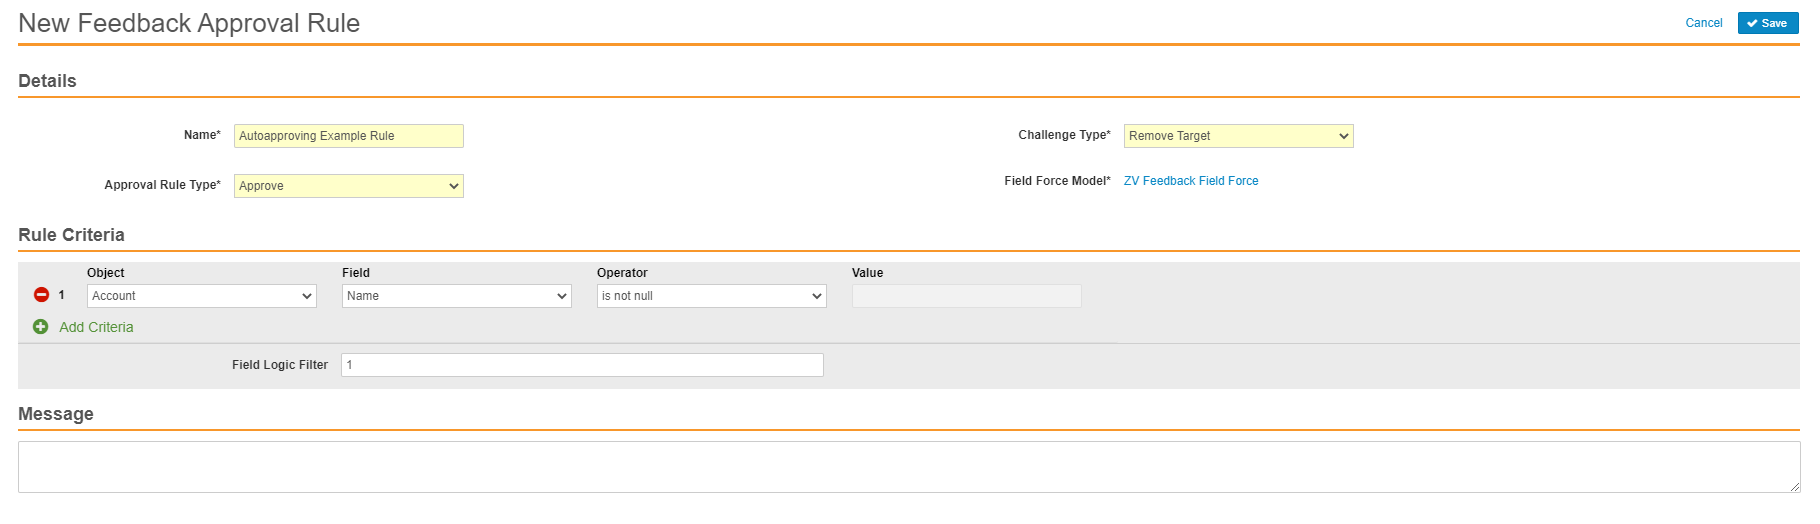Viewport: 1820px width, 524px height.
Task: Click the Value field in criteria row
Action: pyautogui.click(x=966, y=296)
